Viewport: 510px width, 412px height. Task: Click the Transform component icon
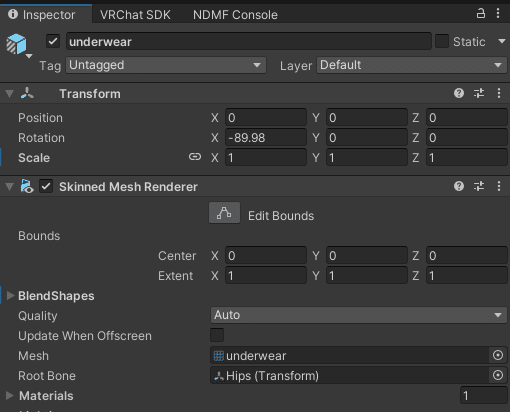coord(27,93)
